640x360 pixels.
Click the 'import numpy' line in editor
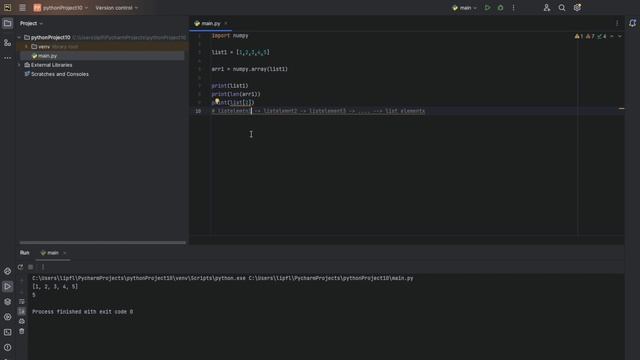[230, 36]
